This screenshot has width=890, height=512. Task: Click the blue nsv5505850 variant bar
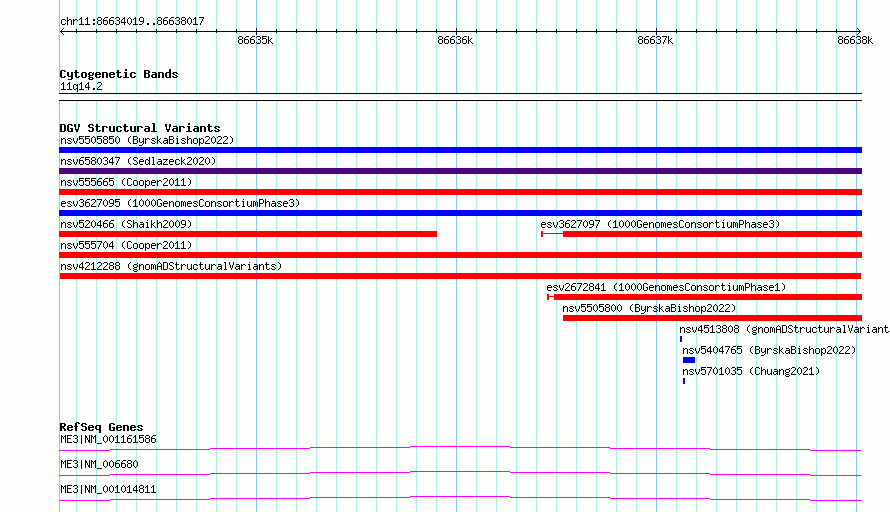click(x=460, y=150)
